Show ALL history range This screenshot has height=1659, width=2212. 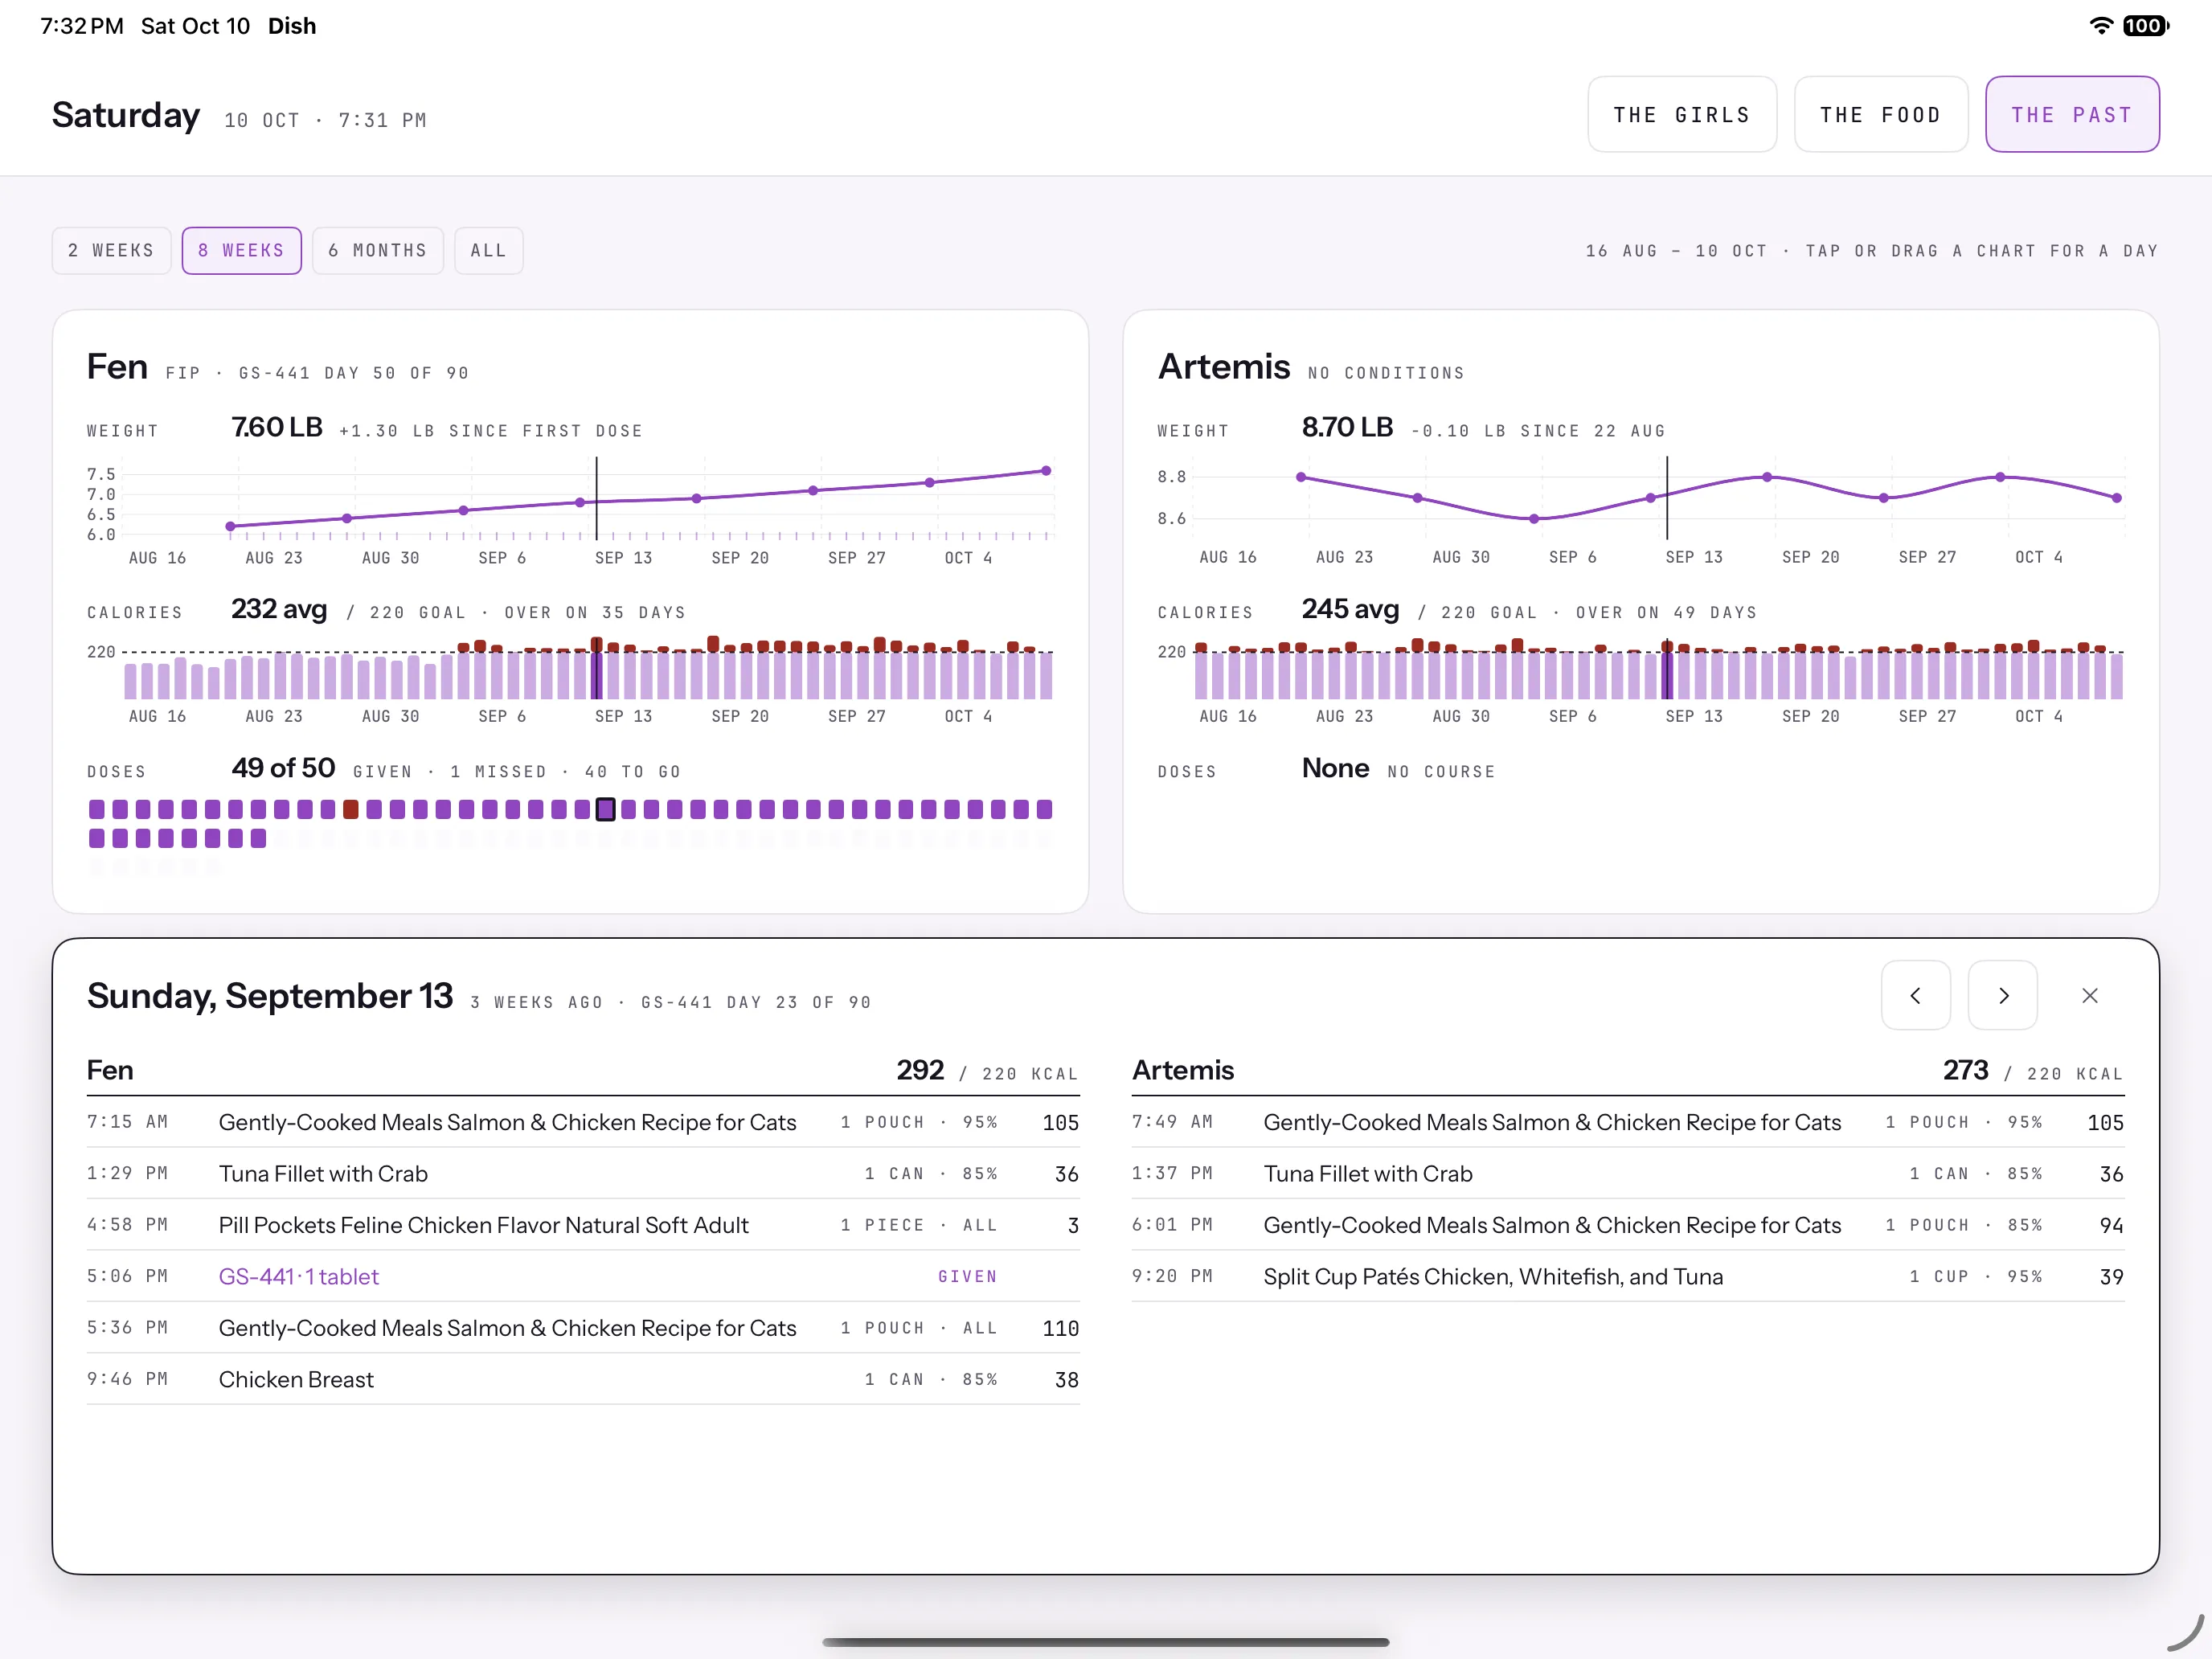click(x=488, y=250)
